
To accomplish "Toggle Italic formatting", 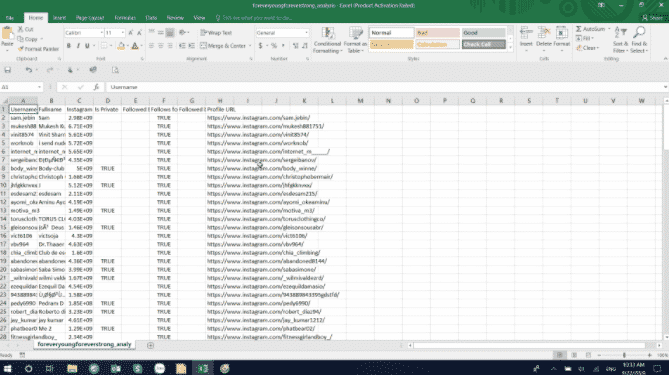I will point(78,46).
